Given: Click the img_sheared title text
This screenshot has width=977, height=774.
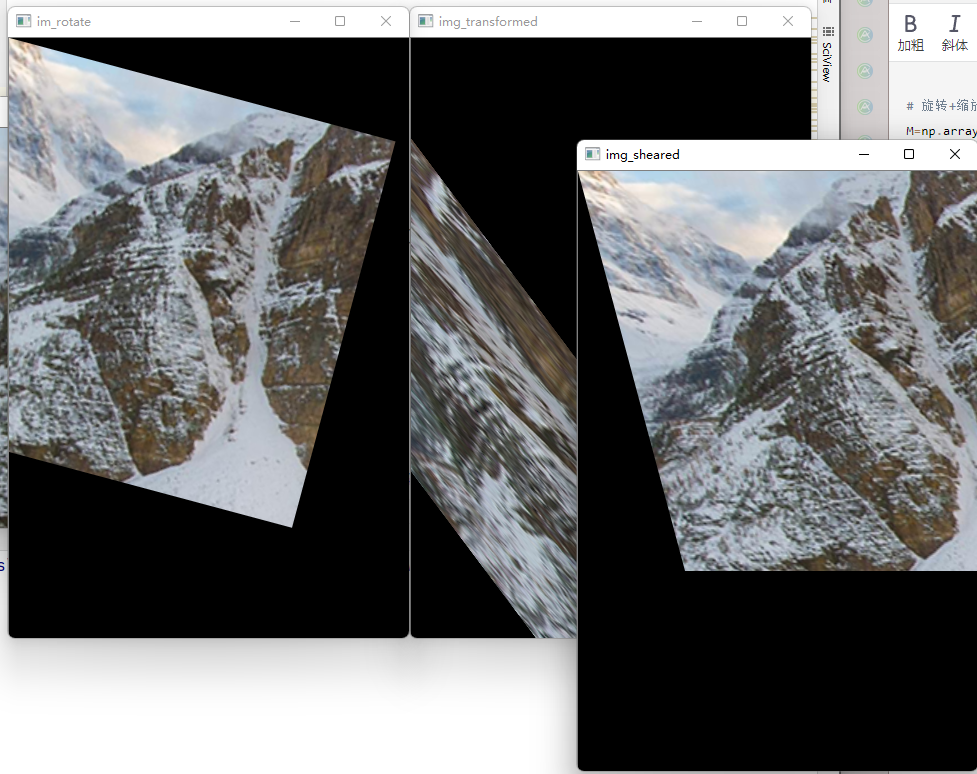Looking at the screenshot, I should [x=642, y=155].
